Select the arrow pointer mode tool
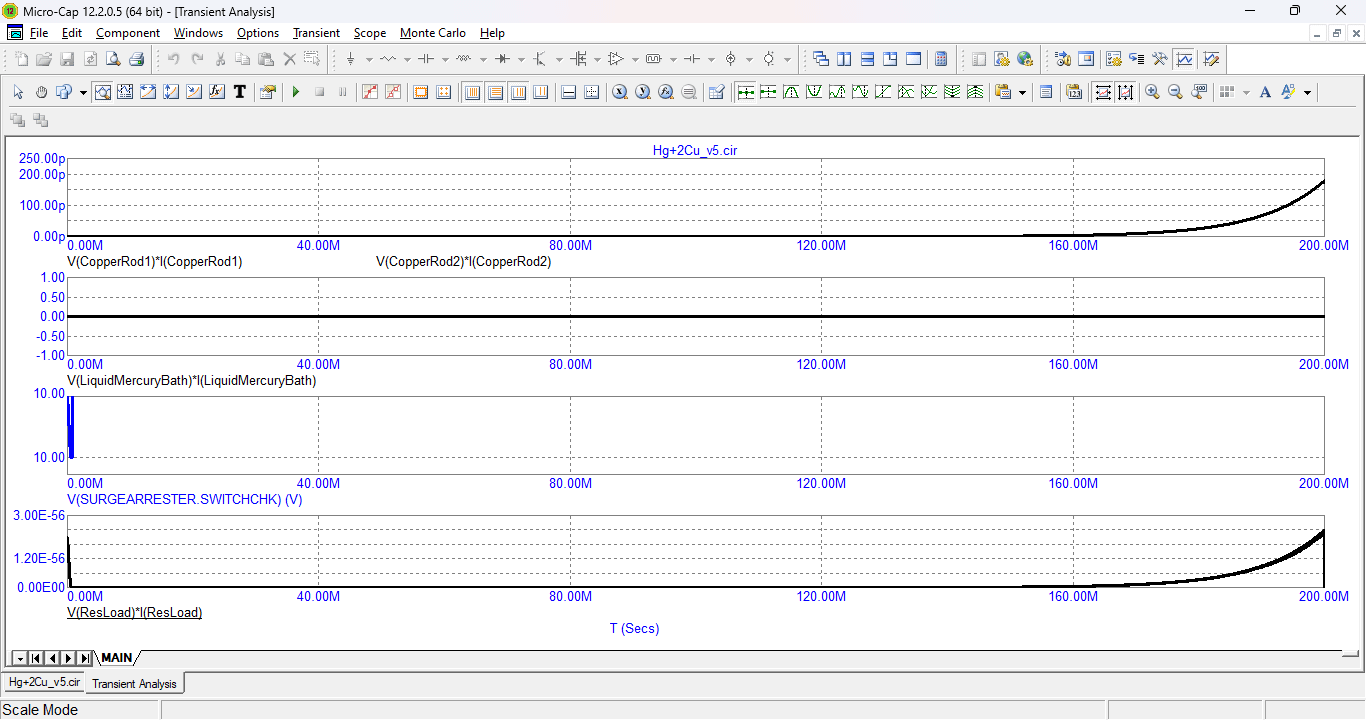The image size is (1366, 720). pos(18,92)
